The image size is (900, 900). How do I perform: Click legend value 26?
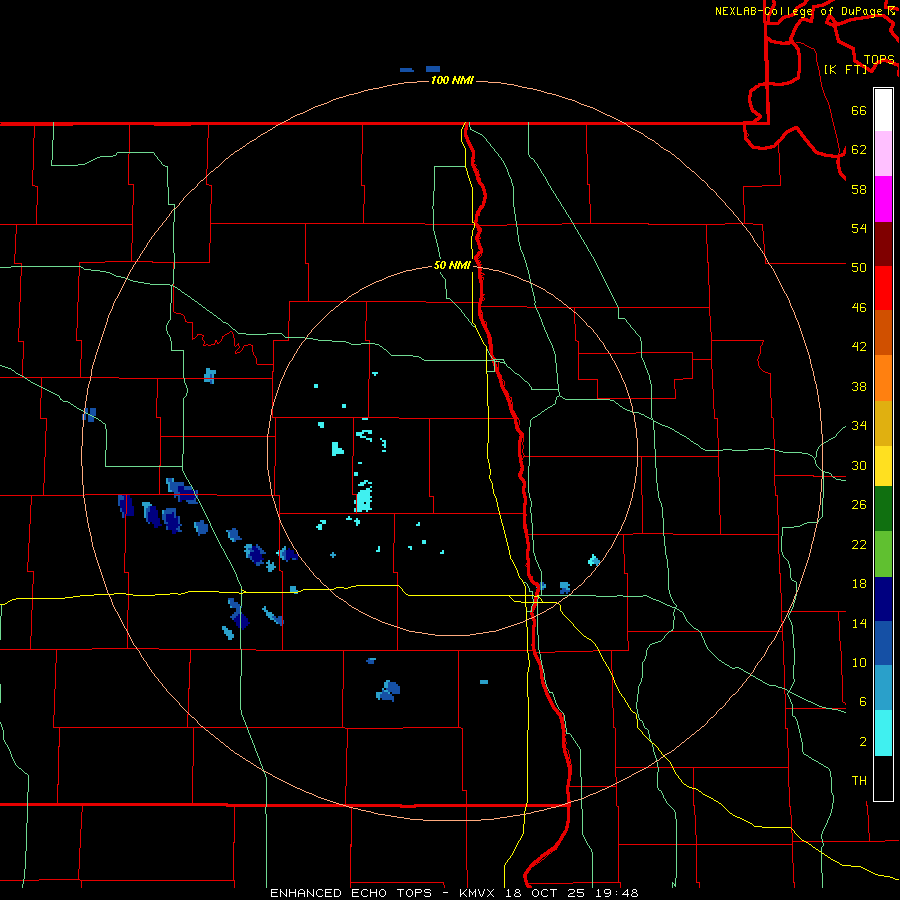coord(859,505)
